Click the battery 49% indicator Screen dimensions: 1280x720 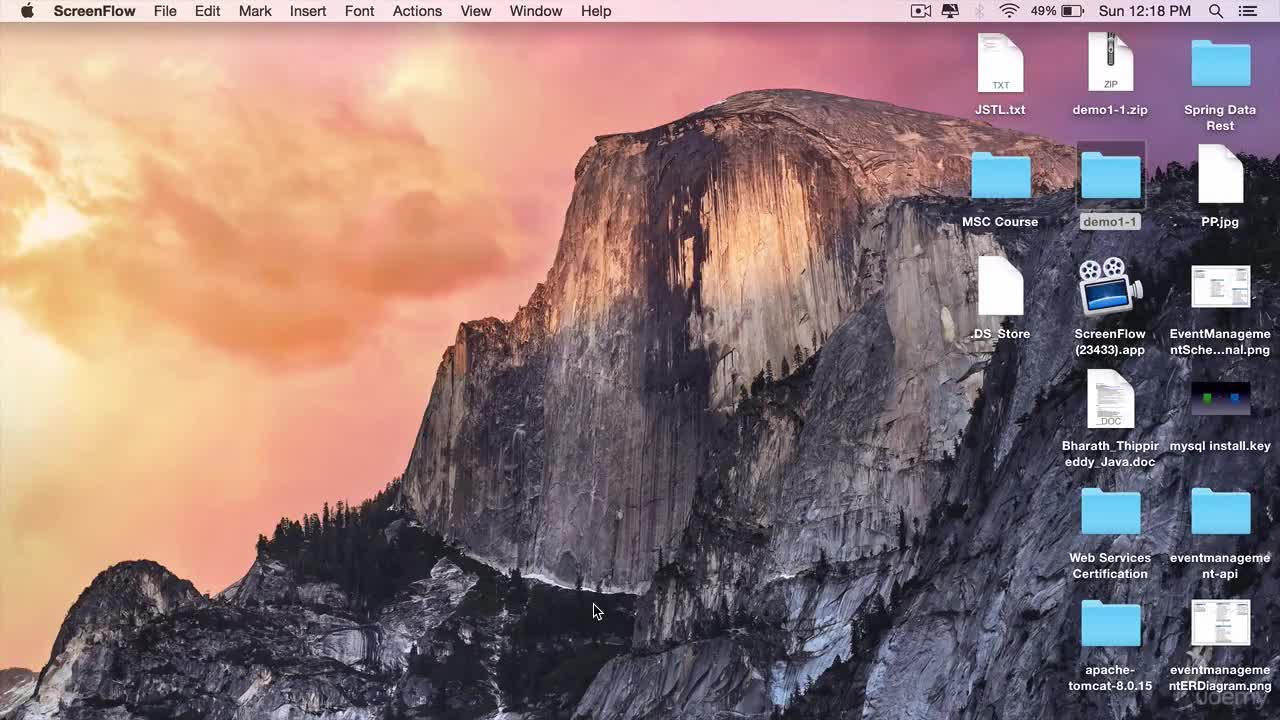(x=1058, y=11)
